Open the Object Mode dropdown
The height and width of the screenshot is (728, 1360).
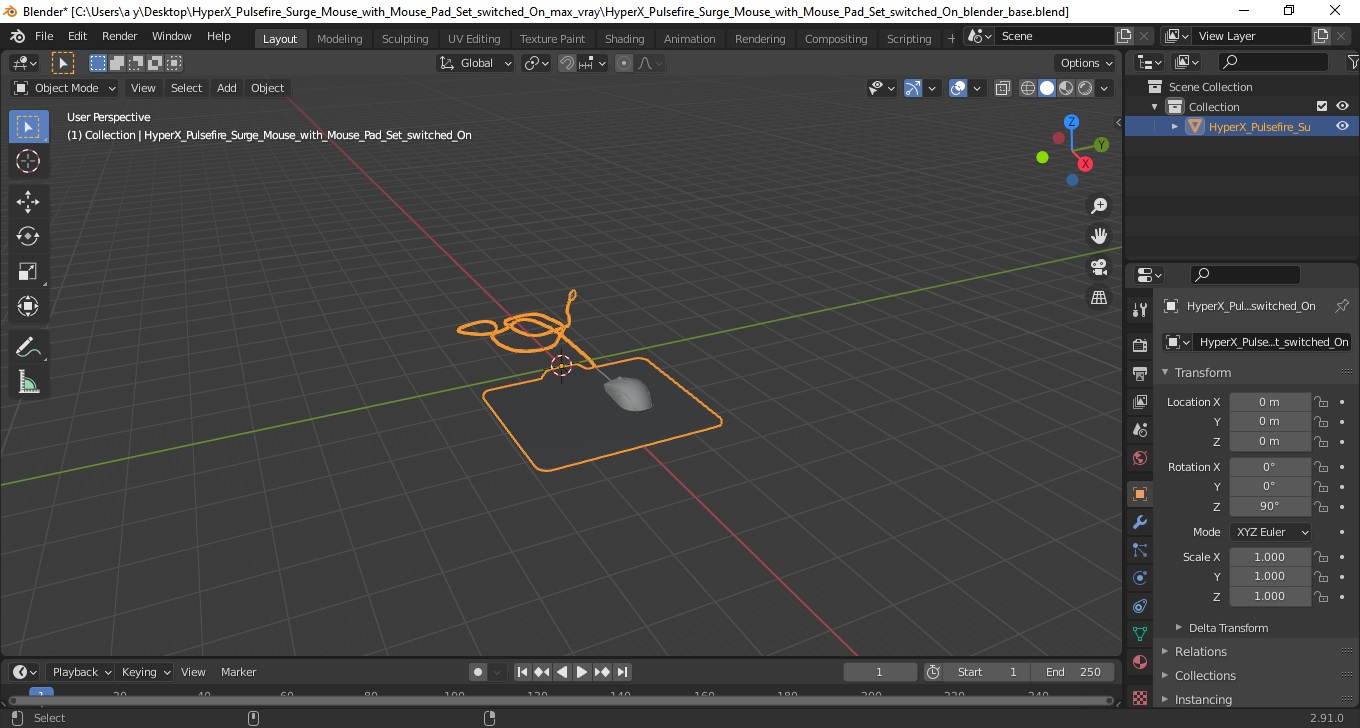[64, 88]
